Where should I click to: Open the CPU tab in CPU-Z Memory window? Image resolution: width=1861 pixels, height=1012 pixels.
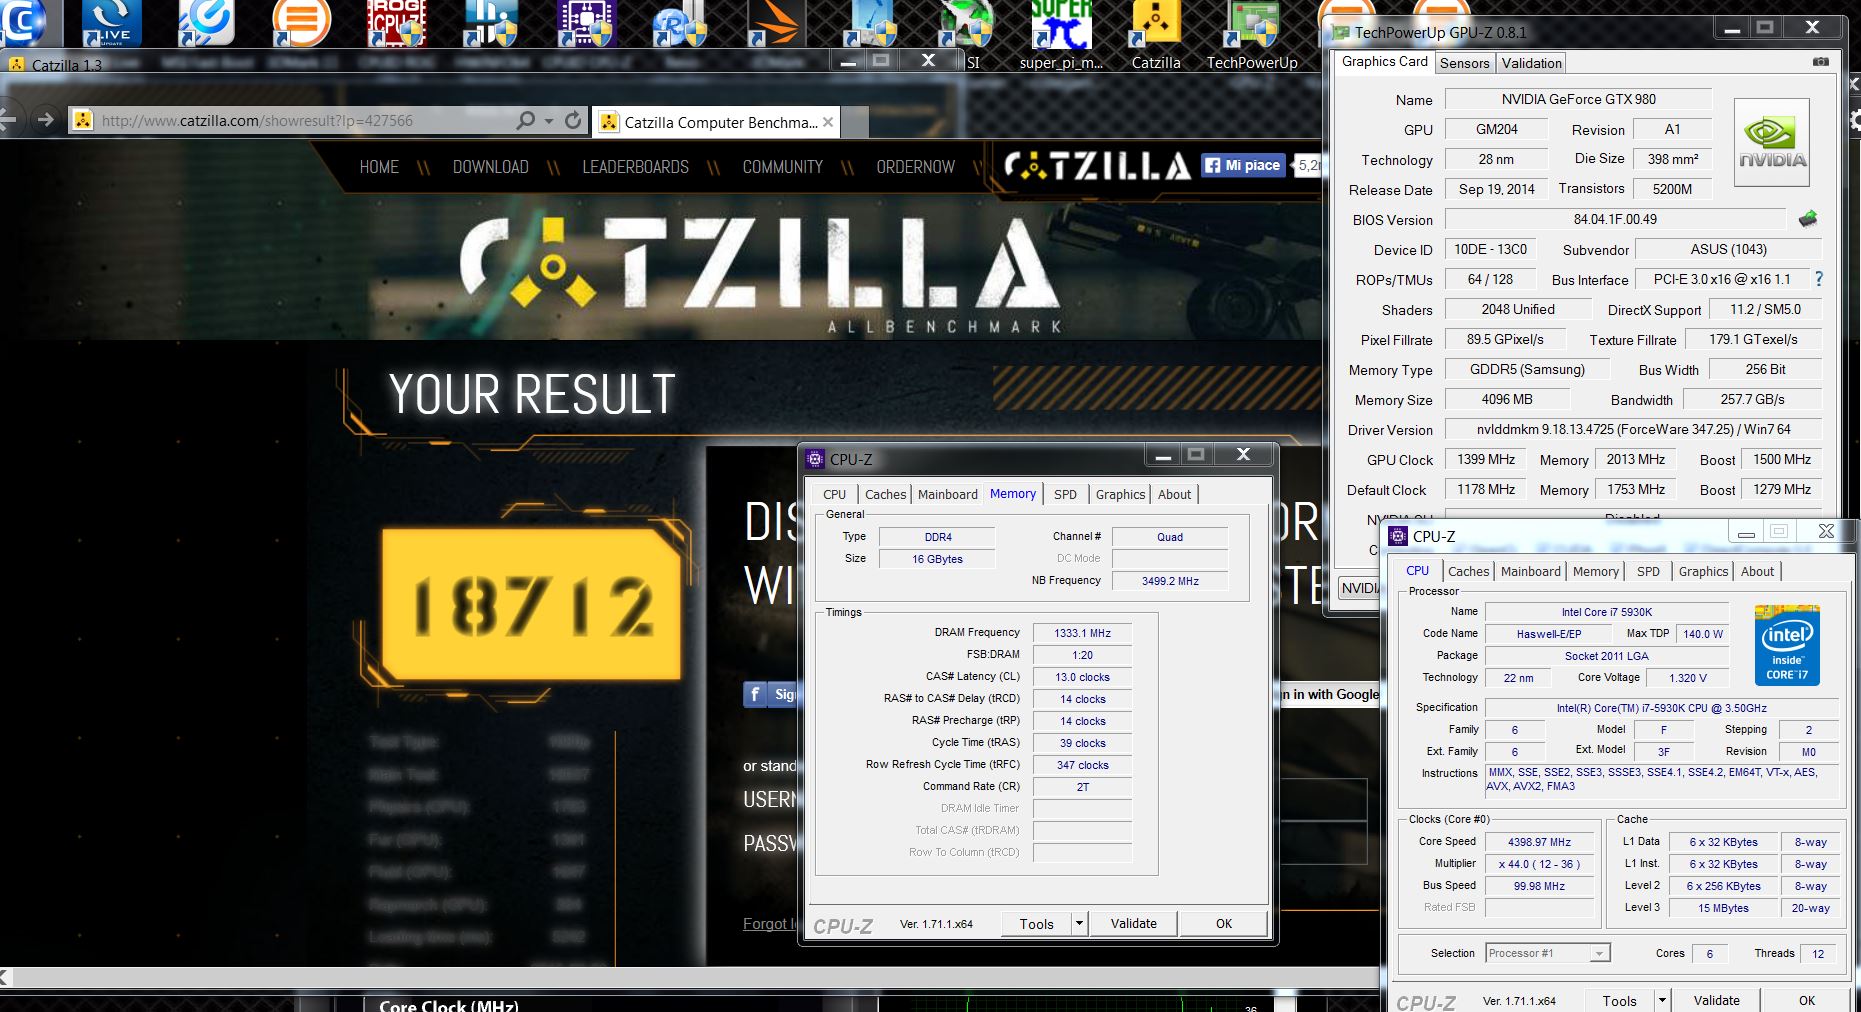(x=834, y=494)
